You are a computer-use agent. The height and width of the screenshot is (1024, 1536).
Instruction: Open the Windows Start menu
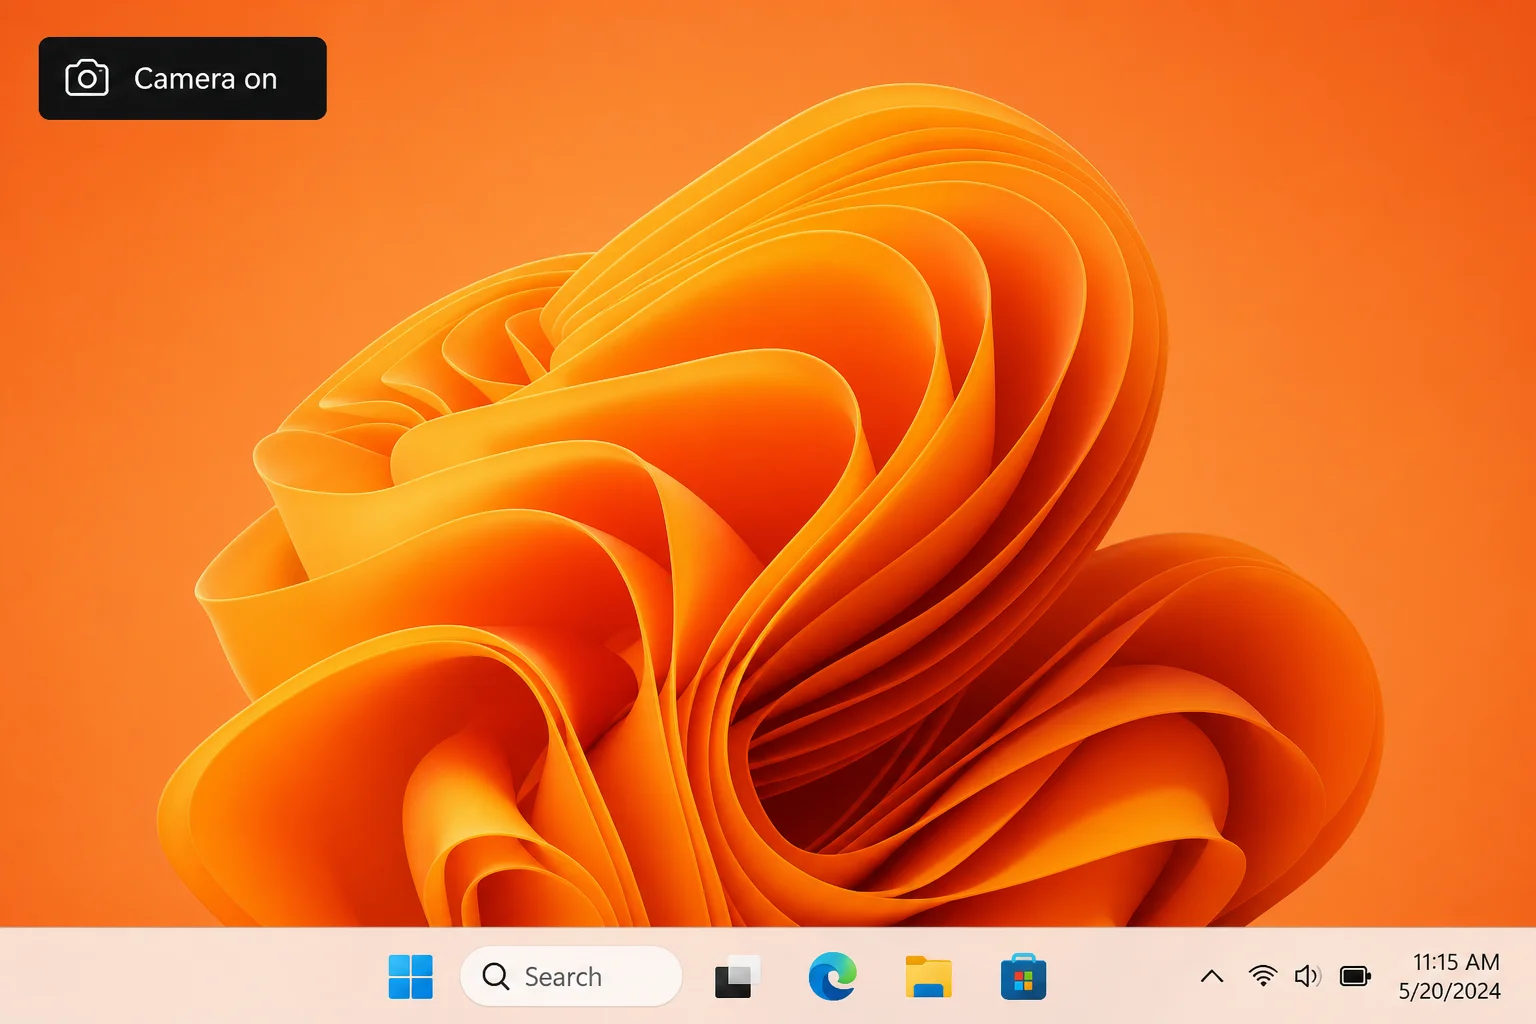pyautogui.click(x=410, y=976)
